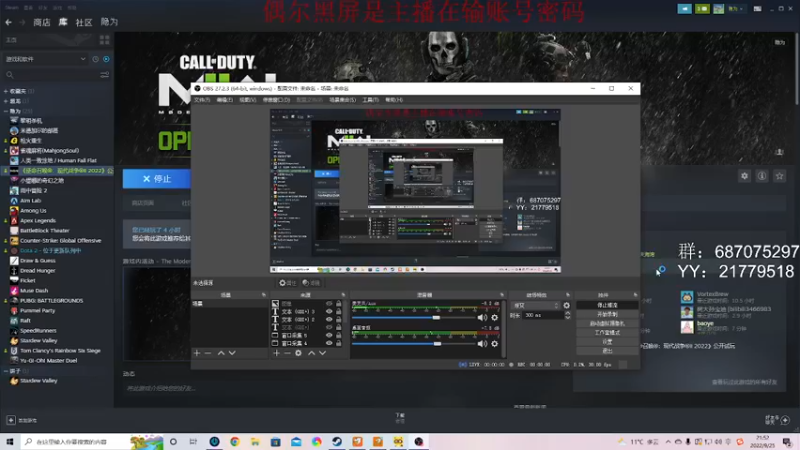Toggle lock on 窗口采集 4 source

[338, 343]
